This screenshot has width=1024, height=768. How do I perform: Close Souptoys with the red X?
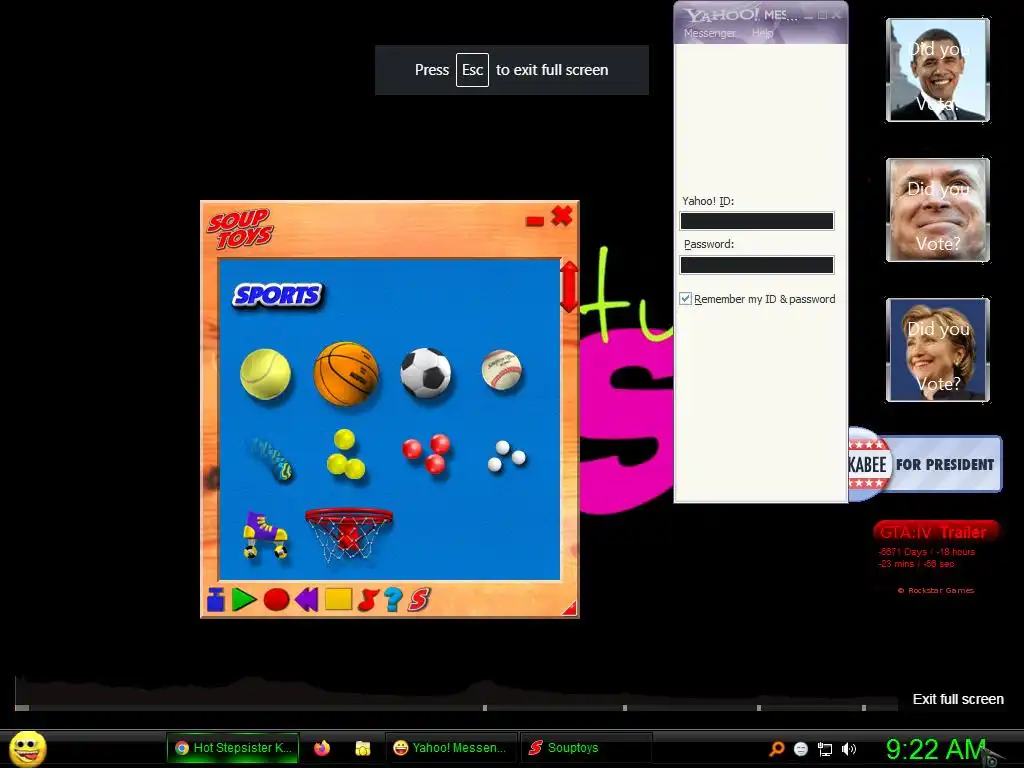[x=562, y=216]
